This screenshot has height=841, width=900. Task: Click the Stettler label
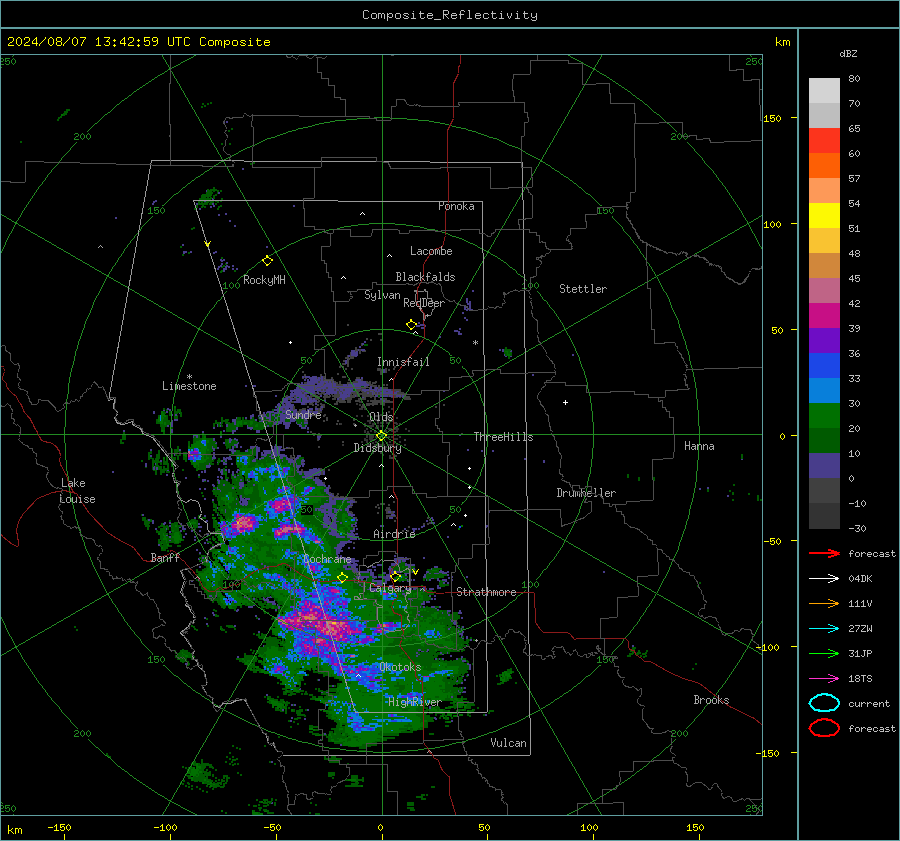pyautogui.click(x=583, y=289)
